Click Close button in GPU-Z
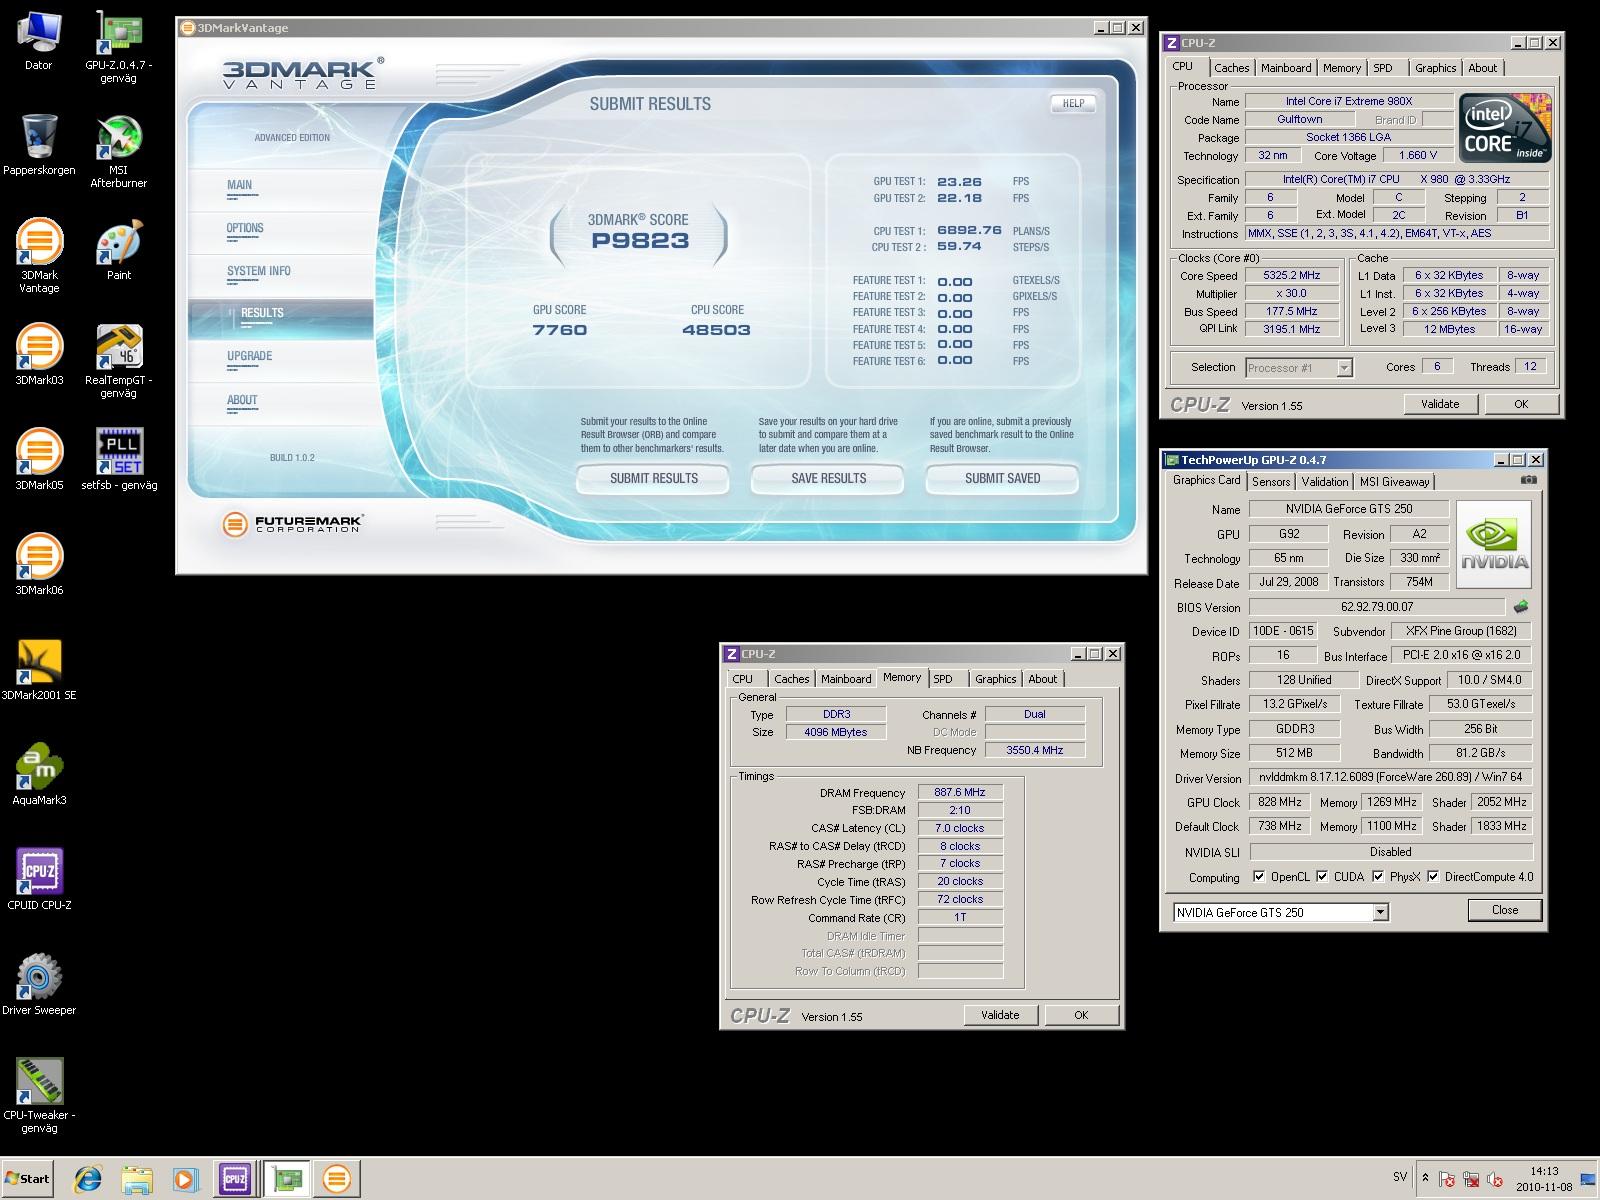The image size is (1600, 1200). 1504,910
